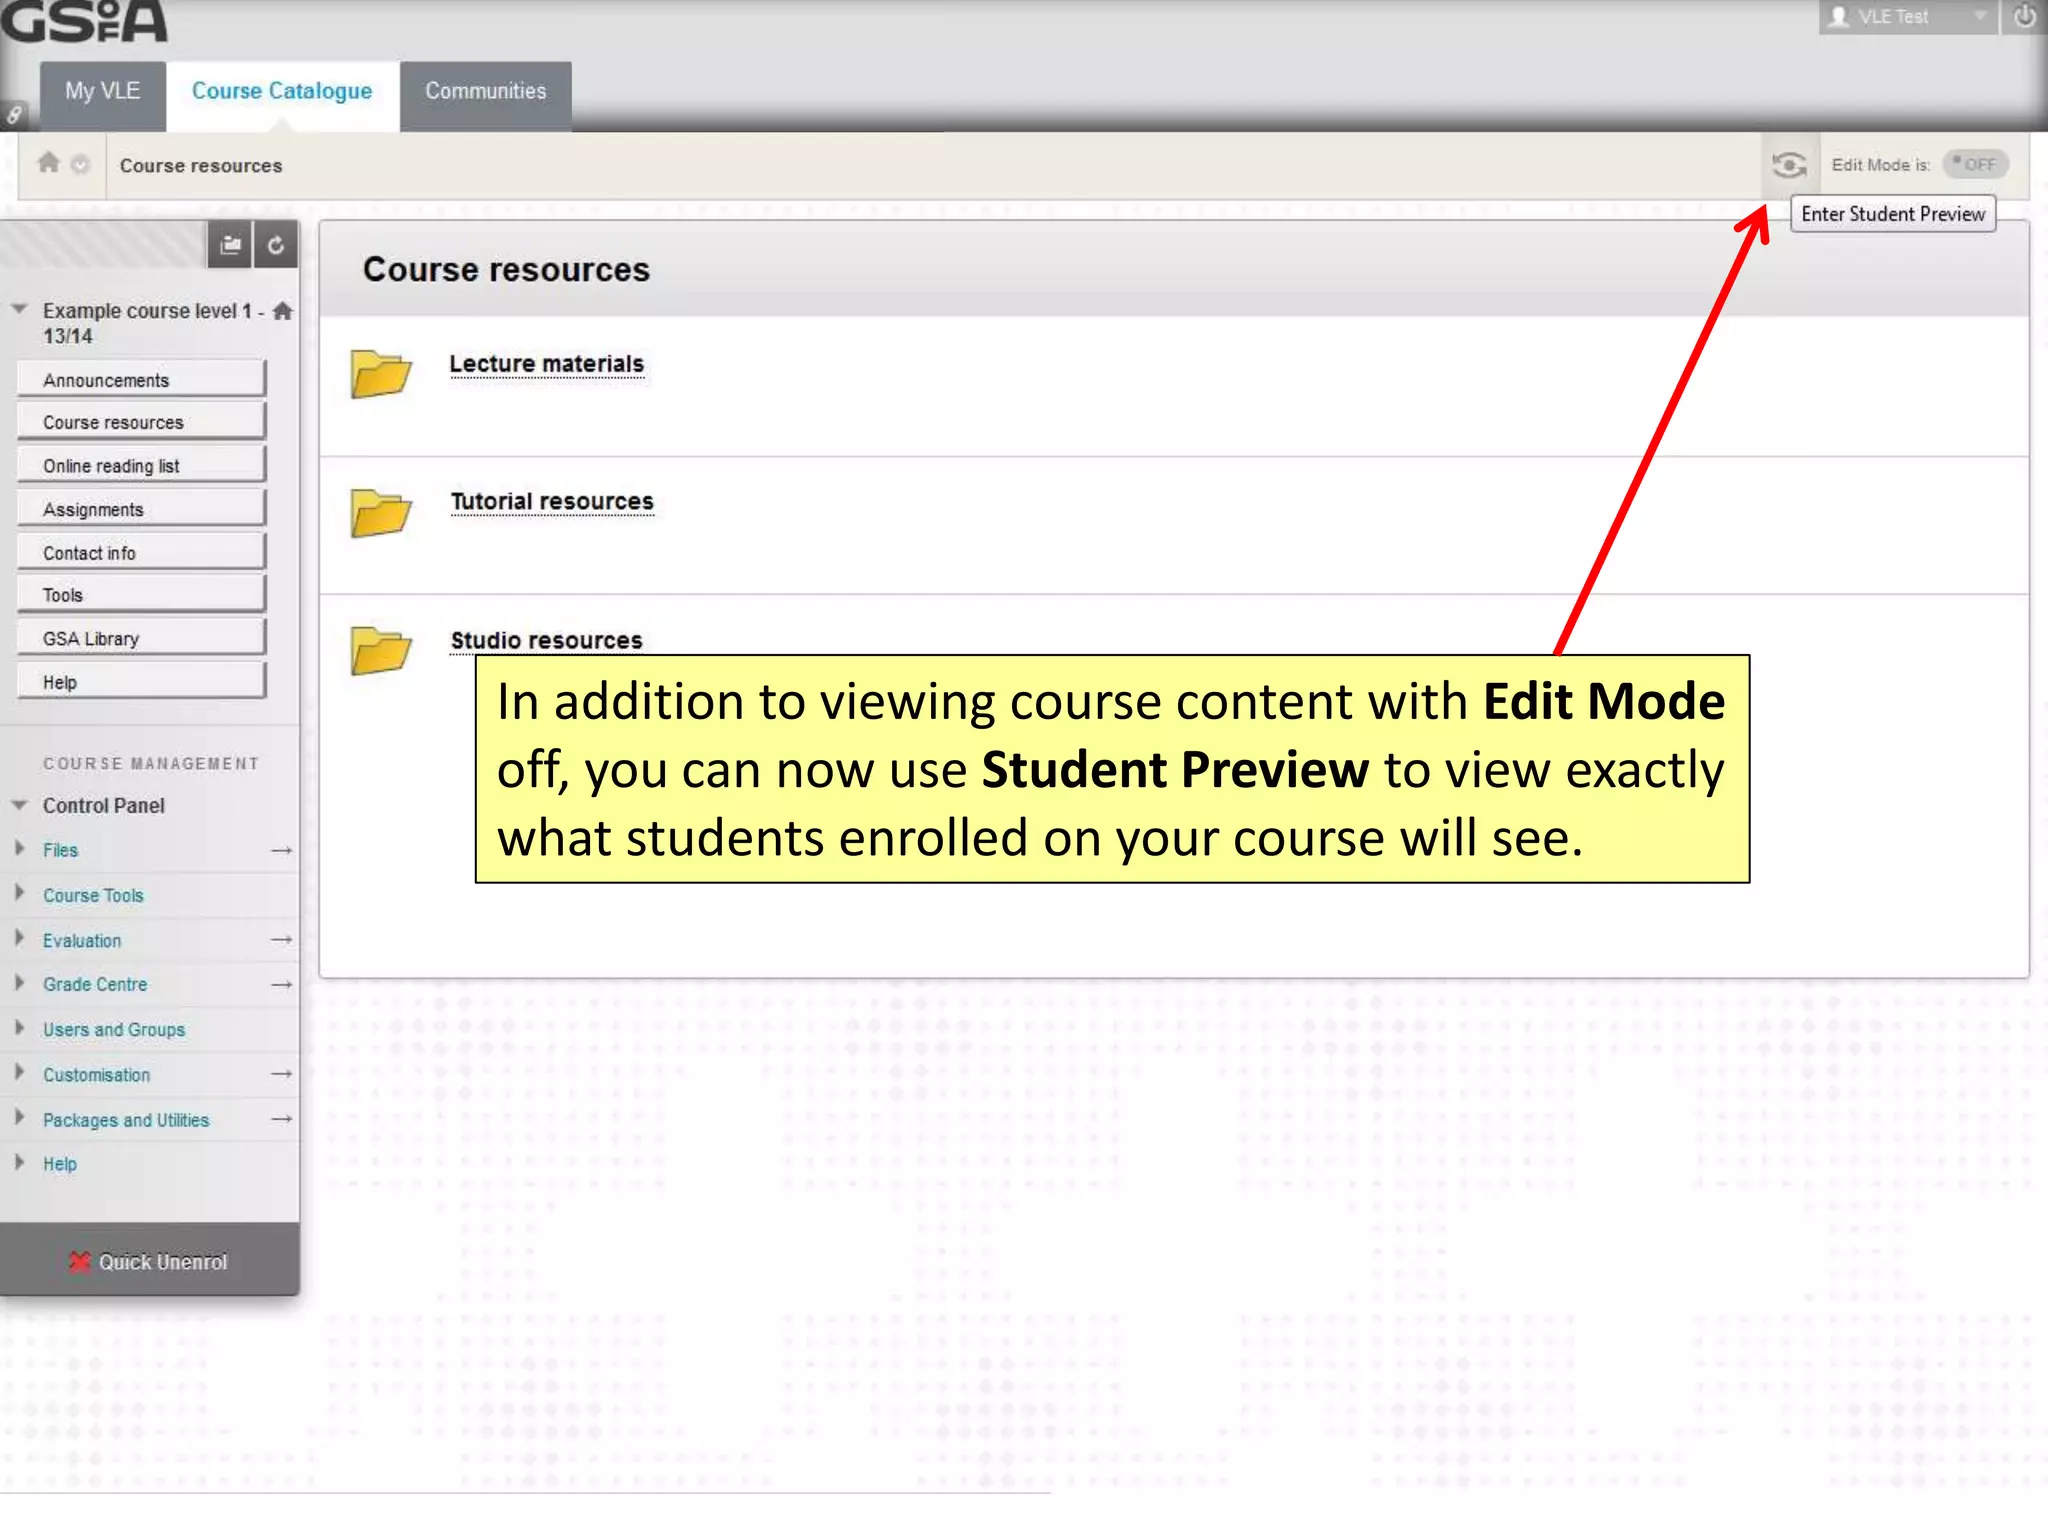Image resolution: width=2048 pixels, height=1536 pixels.
Task: Click the GSA logo
Action: [x=84, y=21]
